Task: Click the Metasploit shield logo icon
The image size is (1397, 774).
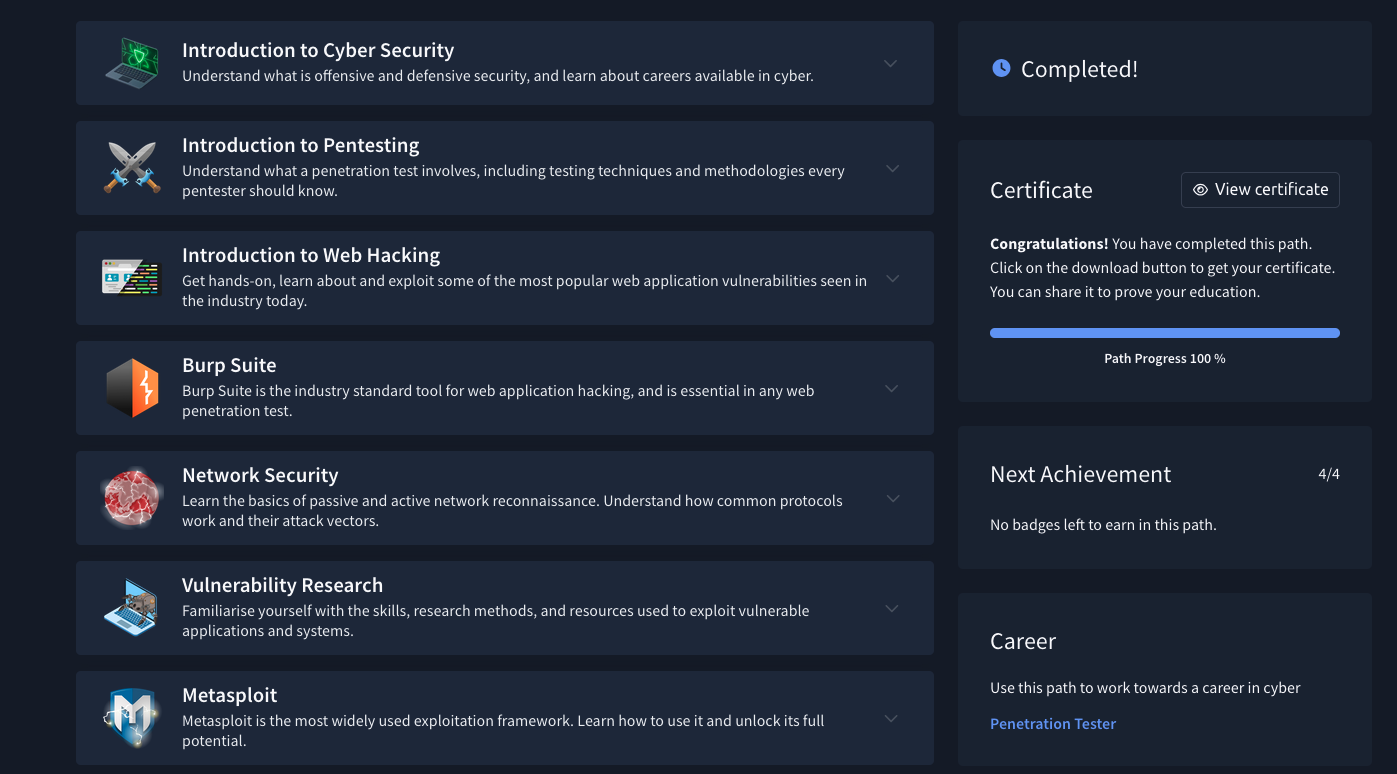Action: (x=132, y=718)
